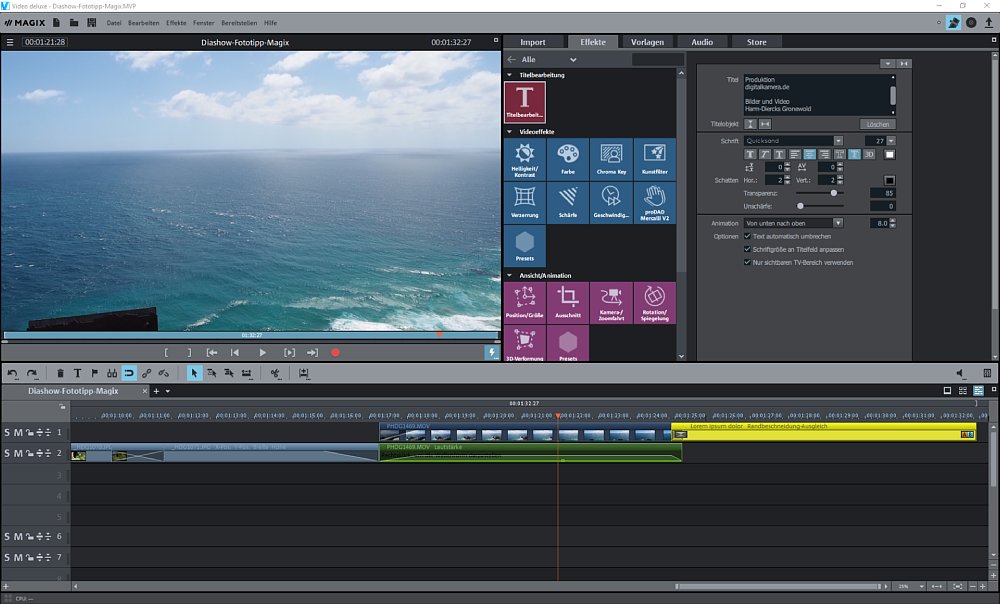Click the Titelbearbeitung title editor tile

pyautogui.click(x=525, y=102)
